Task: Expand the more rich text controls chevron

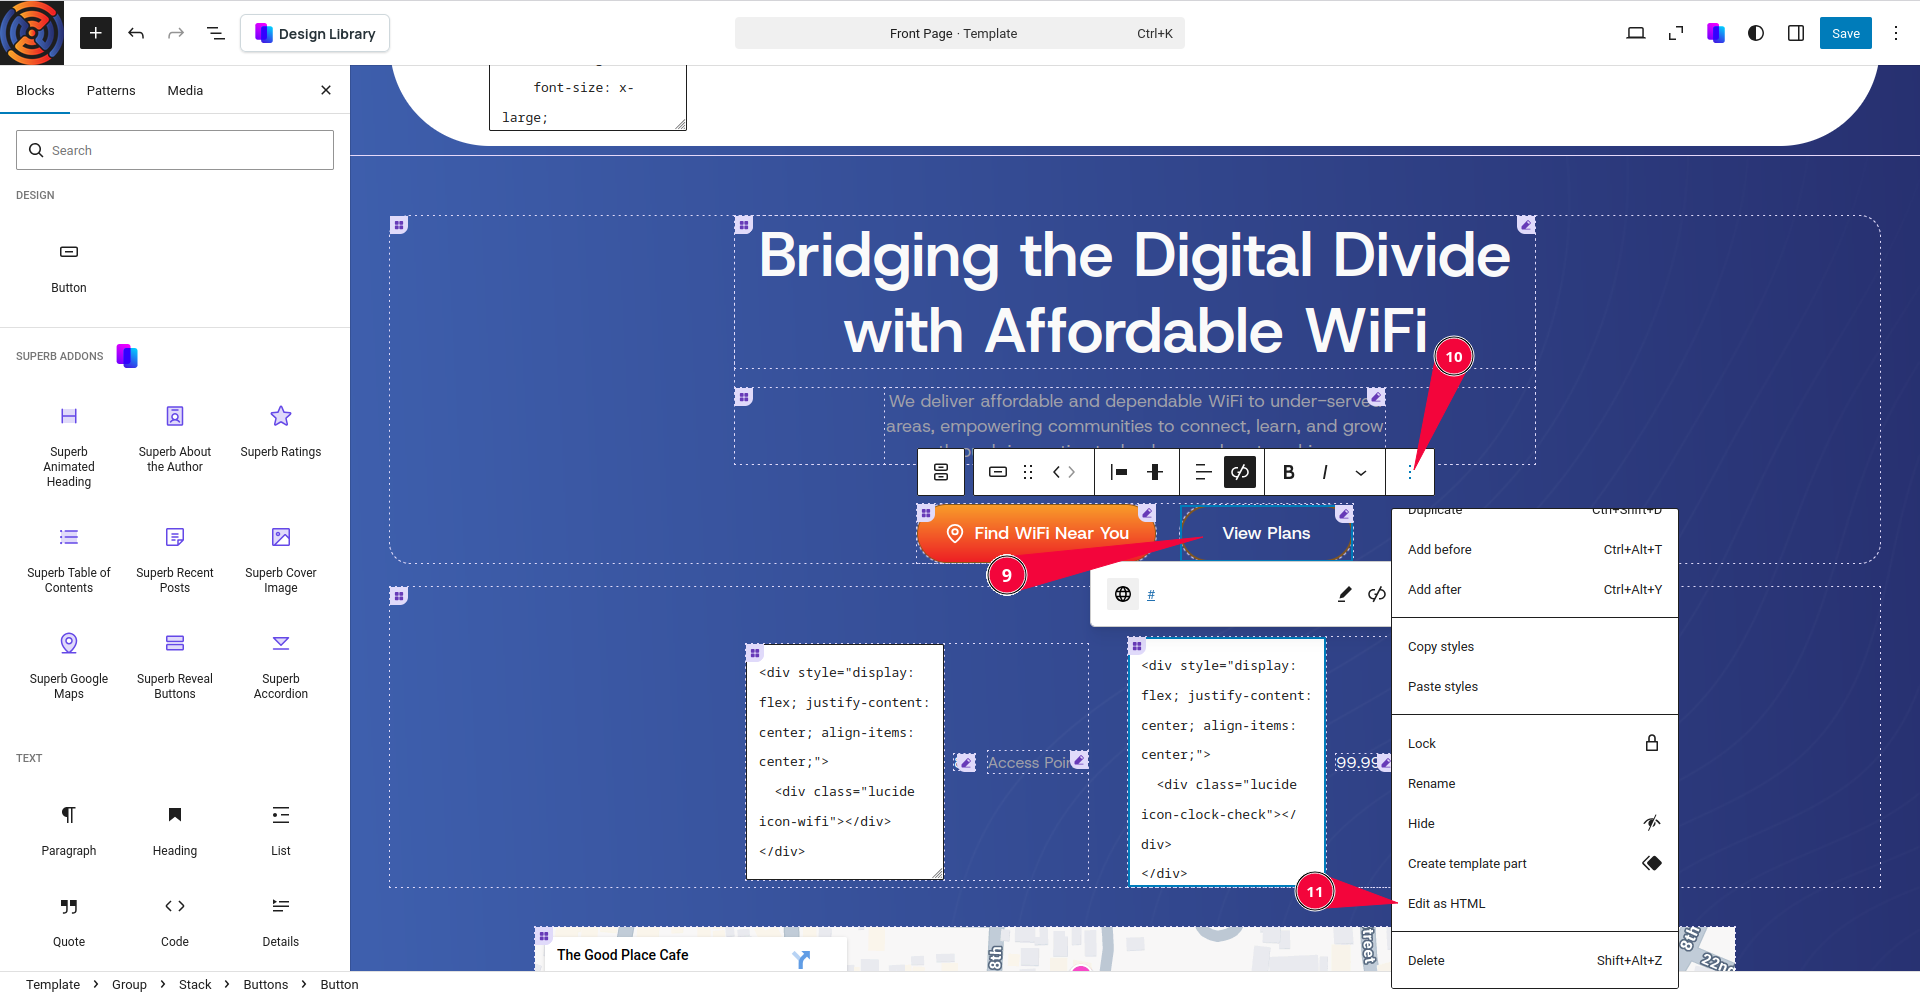Action: (1360, 472)
